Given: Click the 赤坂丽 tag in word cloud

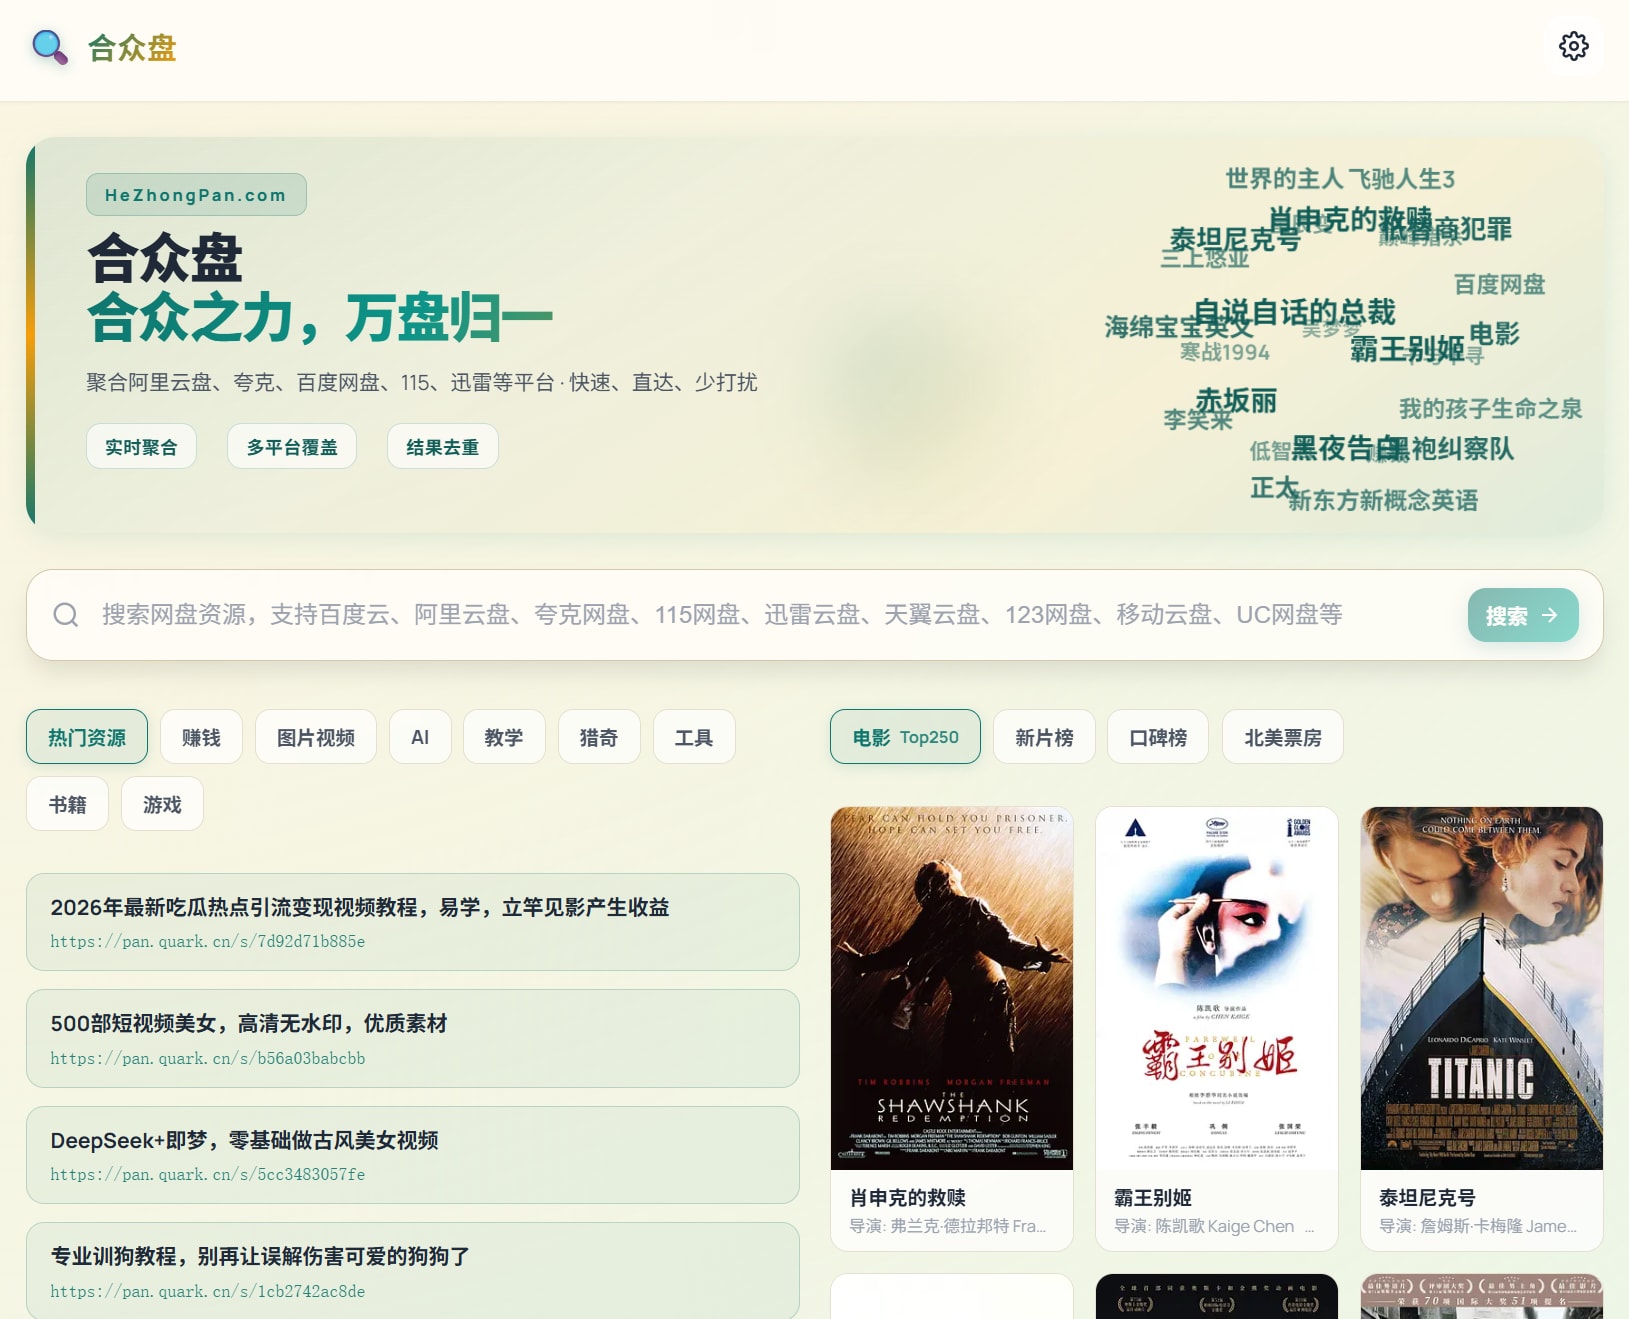Looking at the screenshot, I should tap(1236, 401).
